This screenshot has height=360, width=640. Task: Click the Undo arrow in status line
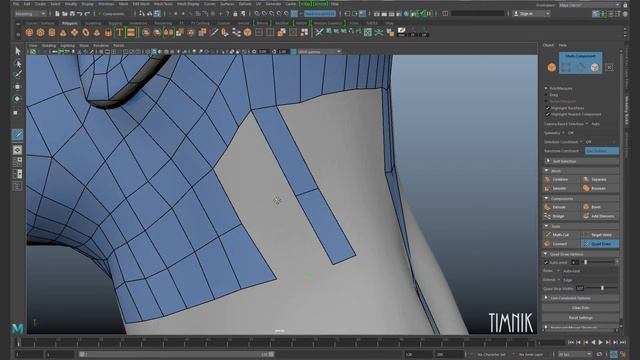tap(80, 14)
